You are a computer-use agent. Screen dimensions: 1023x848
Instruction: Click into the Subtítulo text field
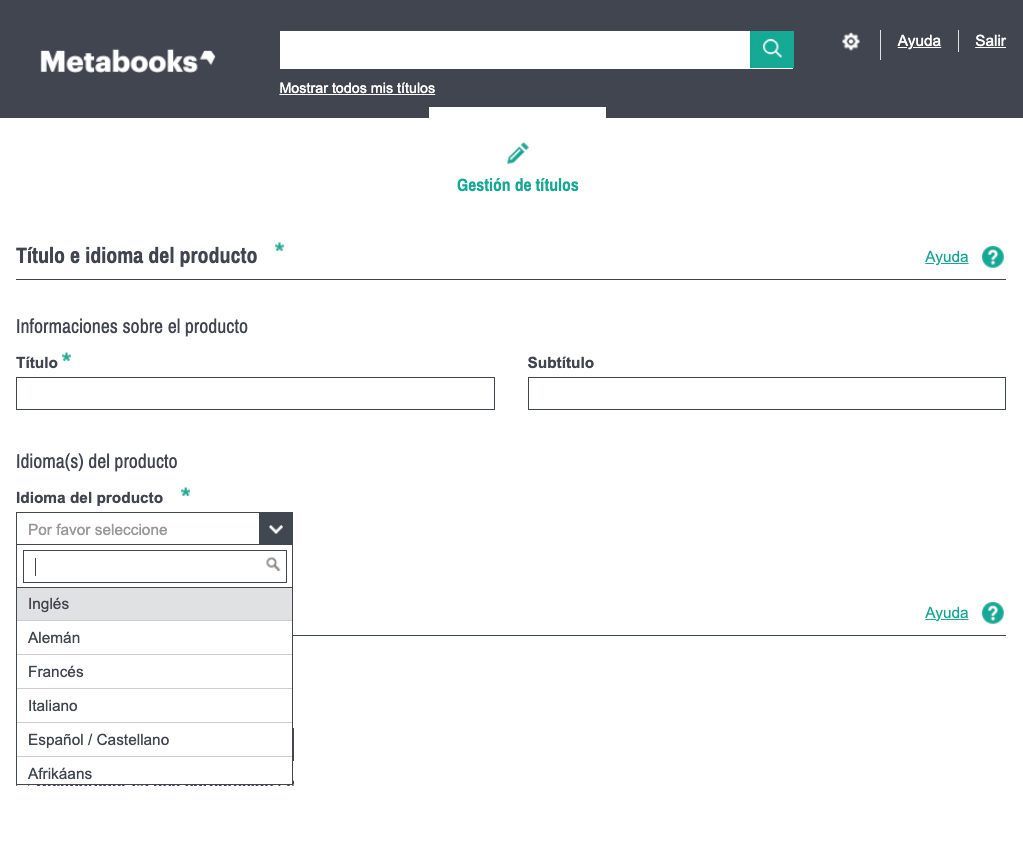(766, 394)
